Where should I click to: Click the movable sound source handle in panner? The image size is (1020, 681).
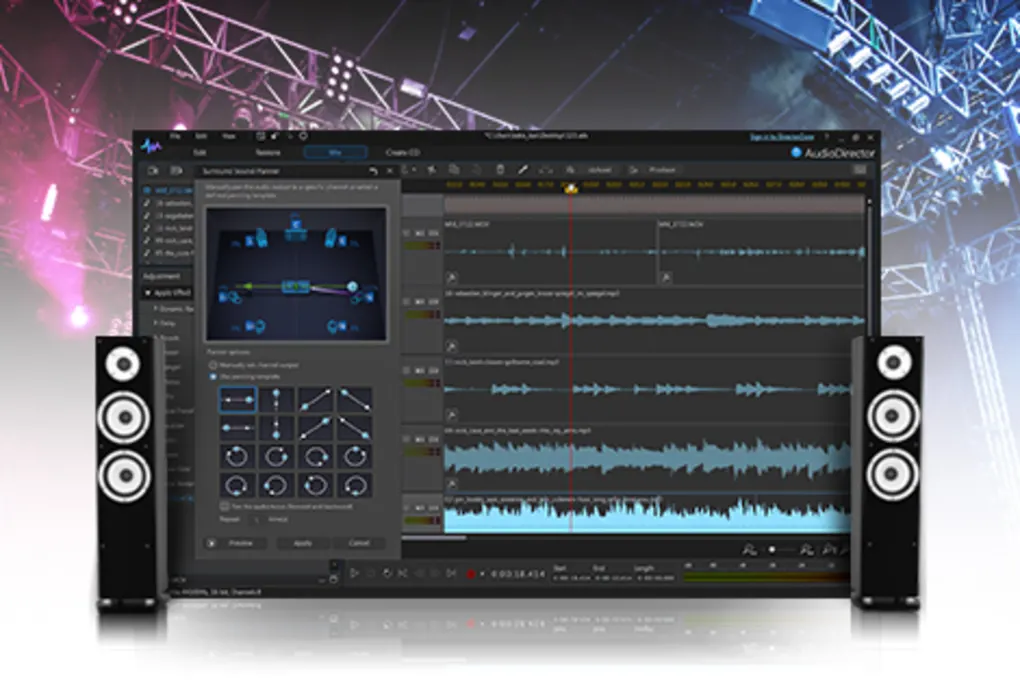(352, 286)
